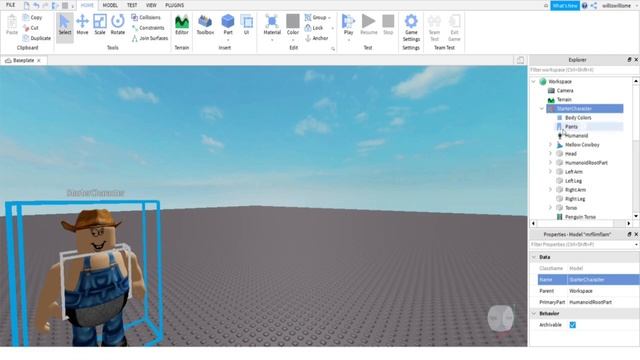Click the Paste button
The height and width of the screenshot is (360, 640).
12,24
